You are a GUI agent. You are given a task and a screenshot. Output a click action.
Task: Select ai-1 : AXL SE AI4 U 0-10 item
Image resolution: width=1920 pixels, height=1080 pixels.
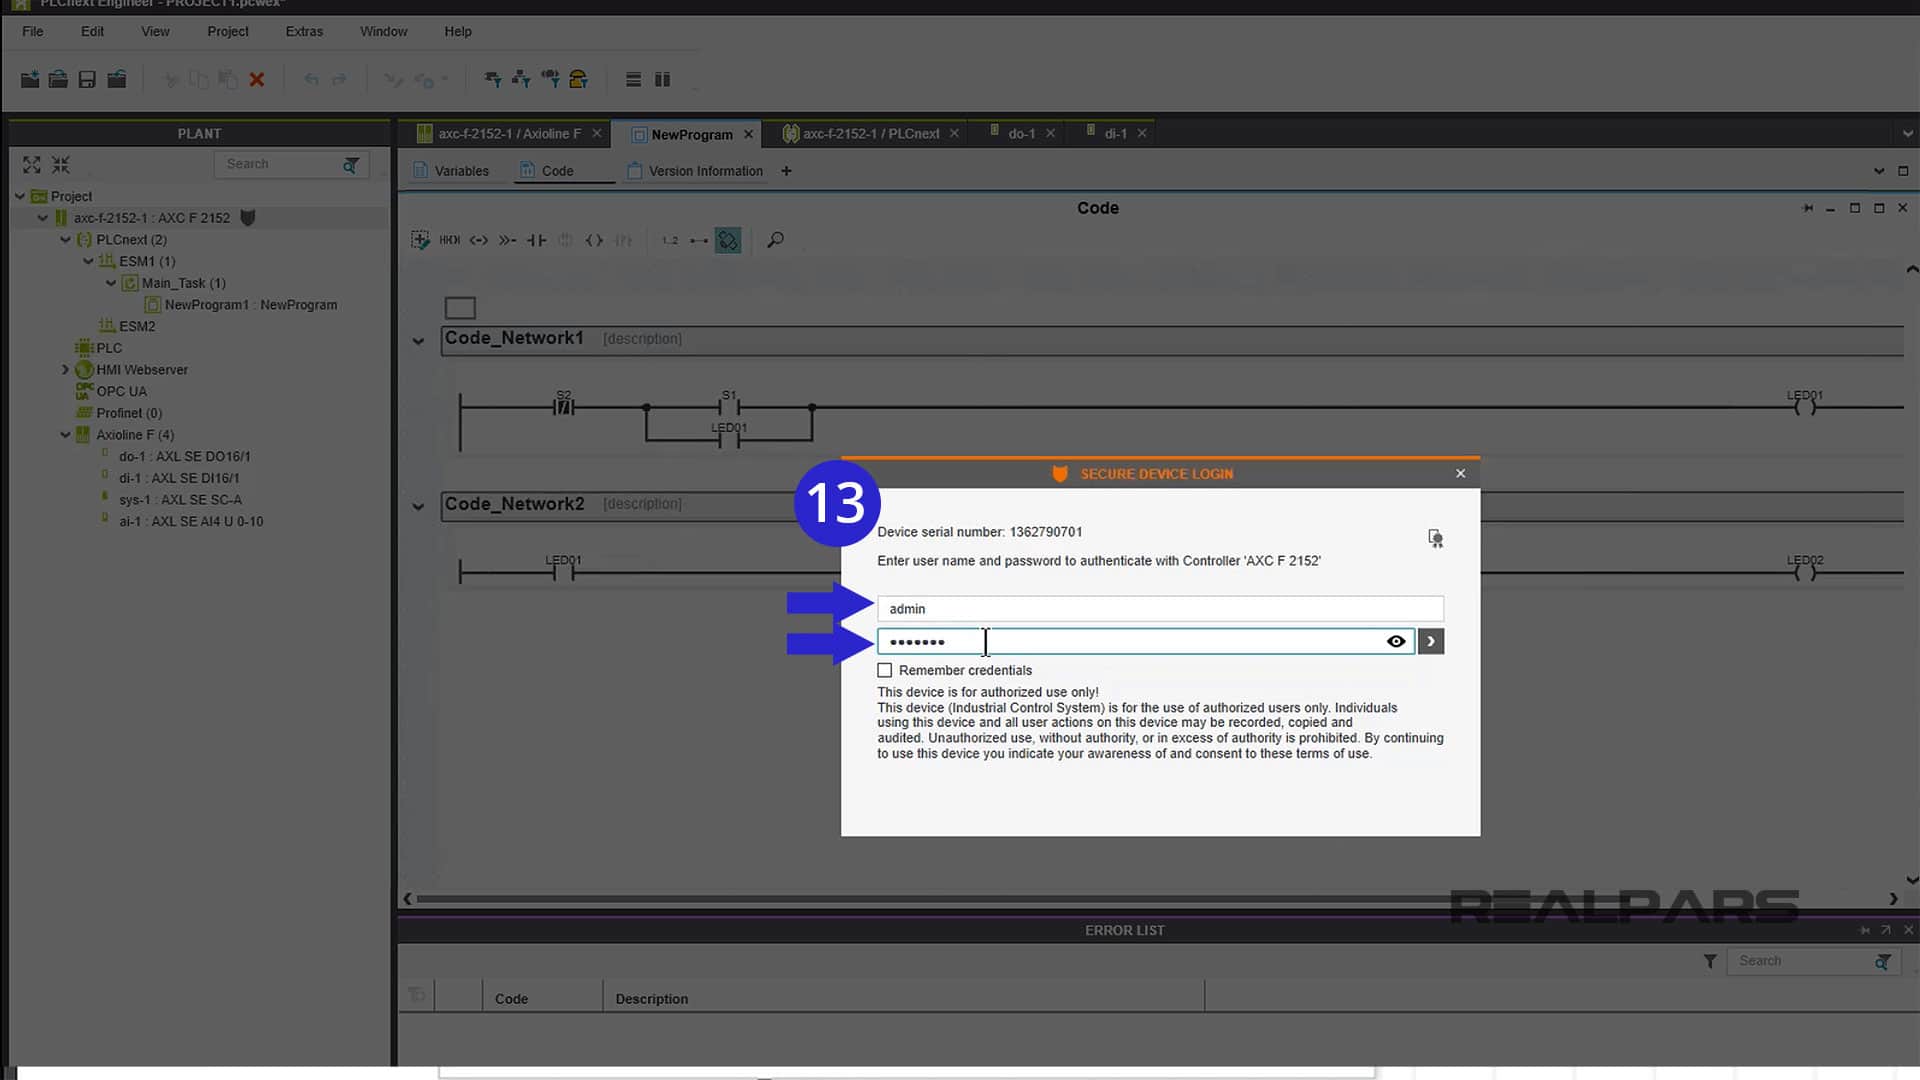pyautogui.click(x=191, y=521)
